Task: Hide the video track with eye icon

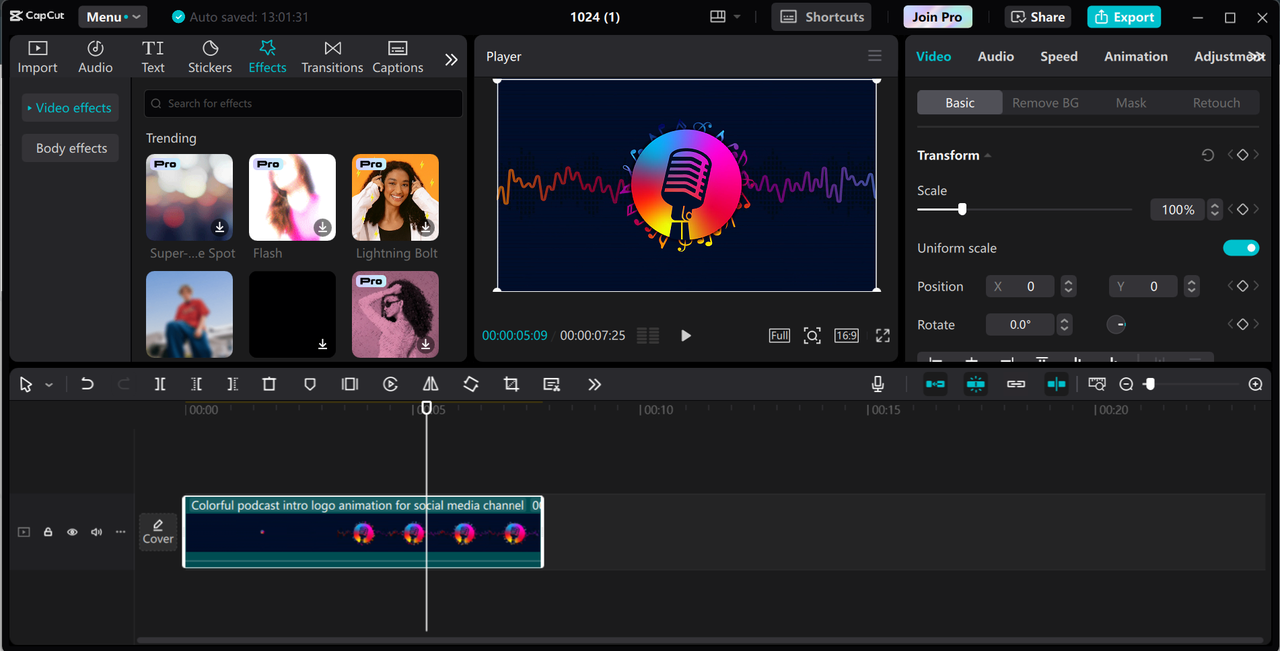Action: click(72, 532)
